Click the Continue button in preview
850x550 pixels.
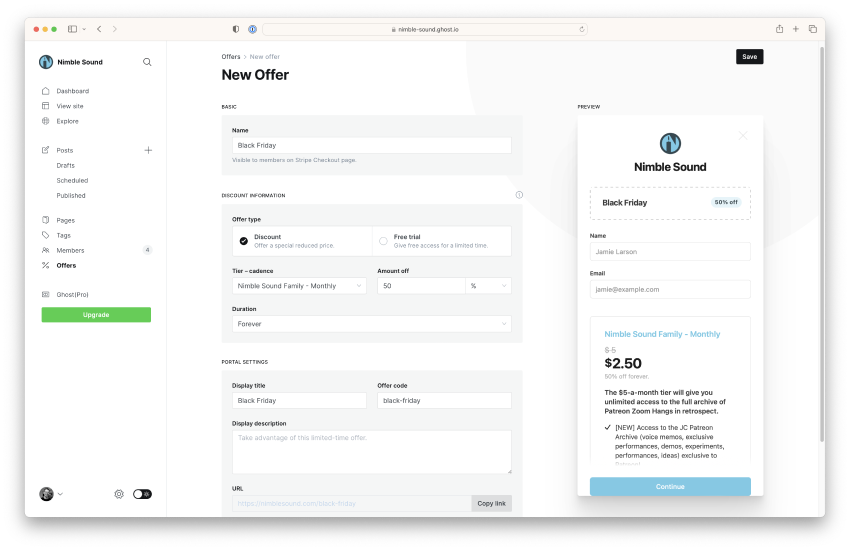pyautogui.click(x=670, y=487)
